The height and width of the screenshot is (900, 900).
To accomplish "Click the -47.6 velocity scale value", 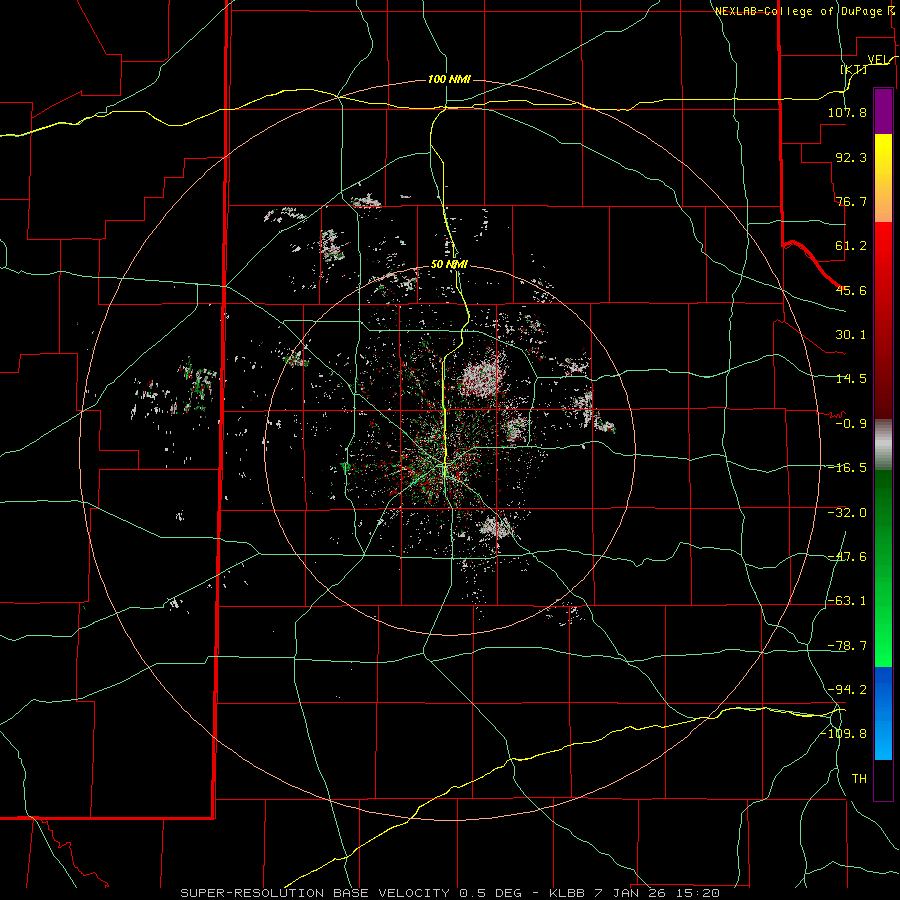I will (847, 557).
